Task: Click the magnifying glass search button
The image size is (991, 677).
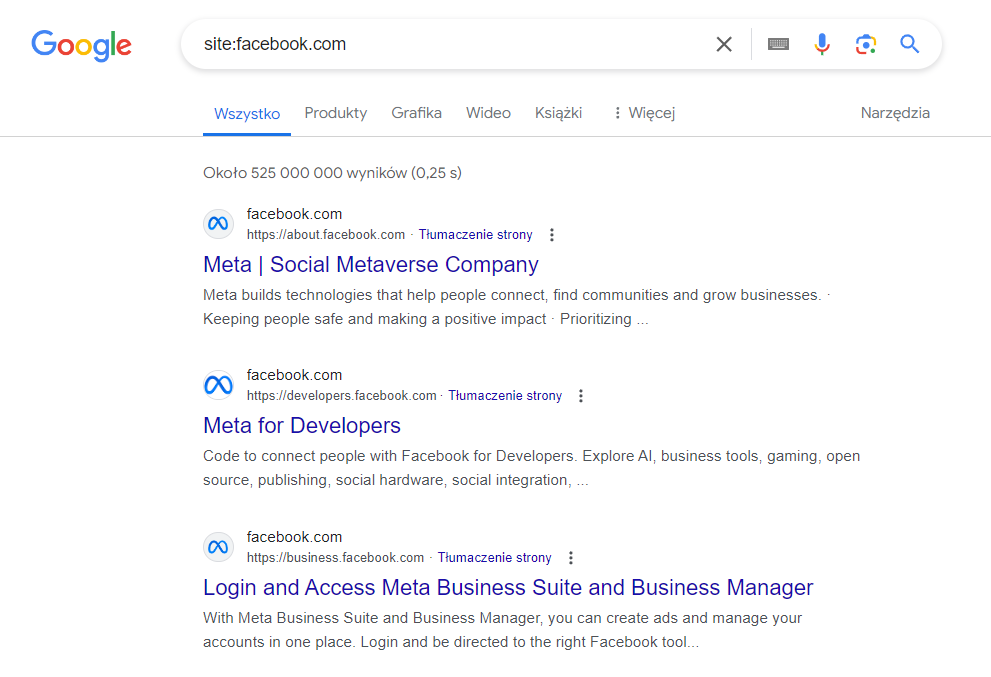Action: click(x=909, y=44)
